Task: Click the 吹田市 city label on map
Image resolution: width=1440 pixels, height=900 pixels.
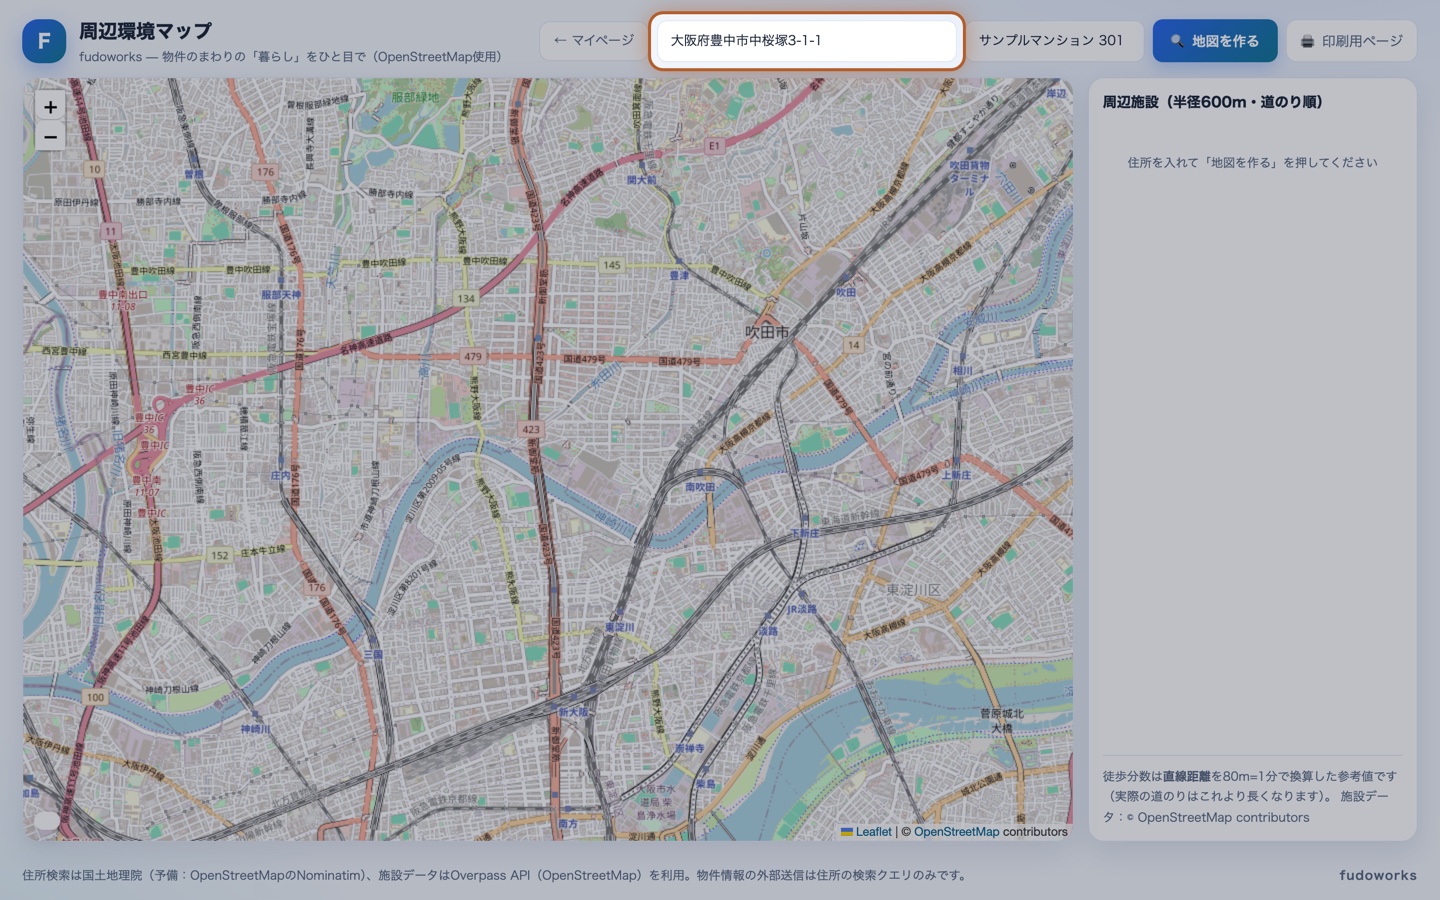Action: (767, 331)
